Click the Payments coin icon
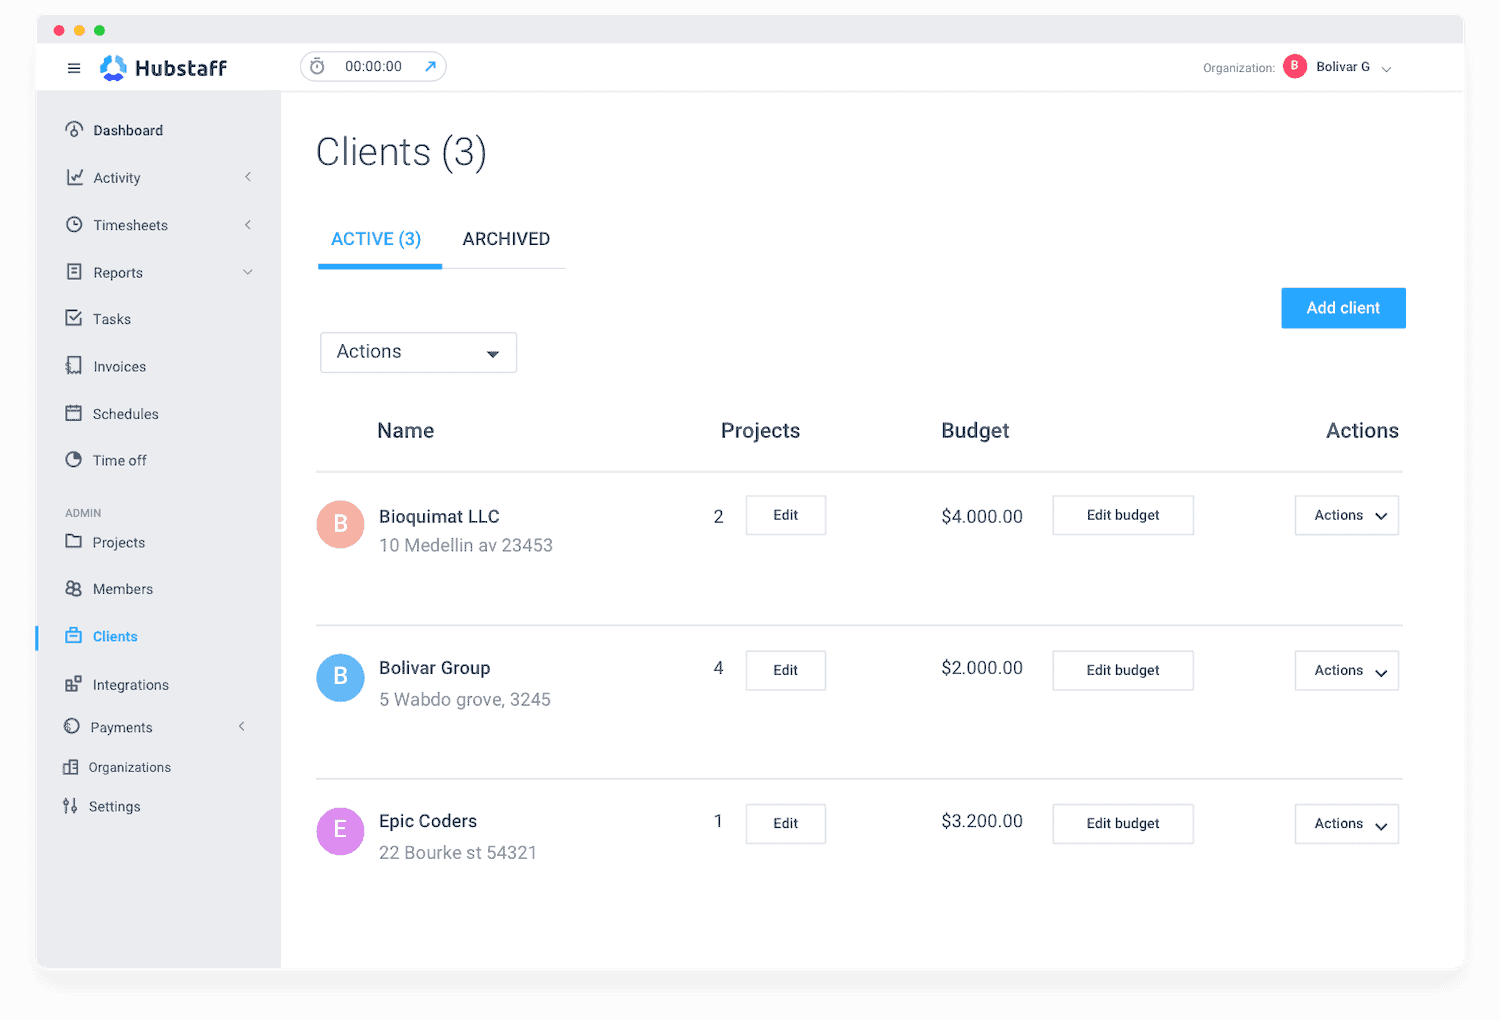The height and width of the screenshot is (1020, 1500). [x=72, y=726]
